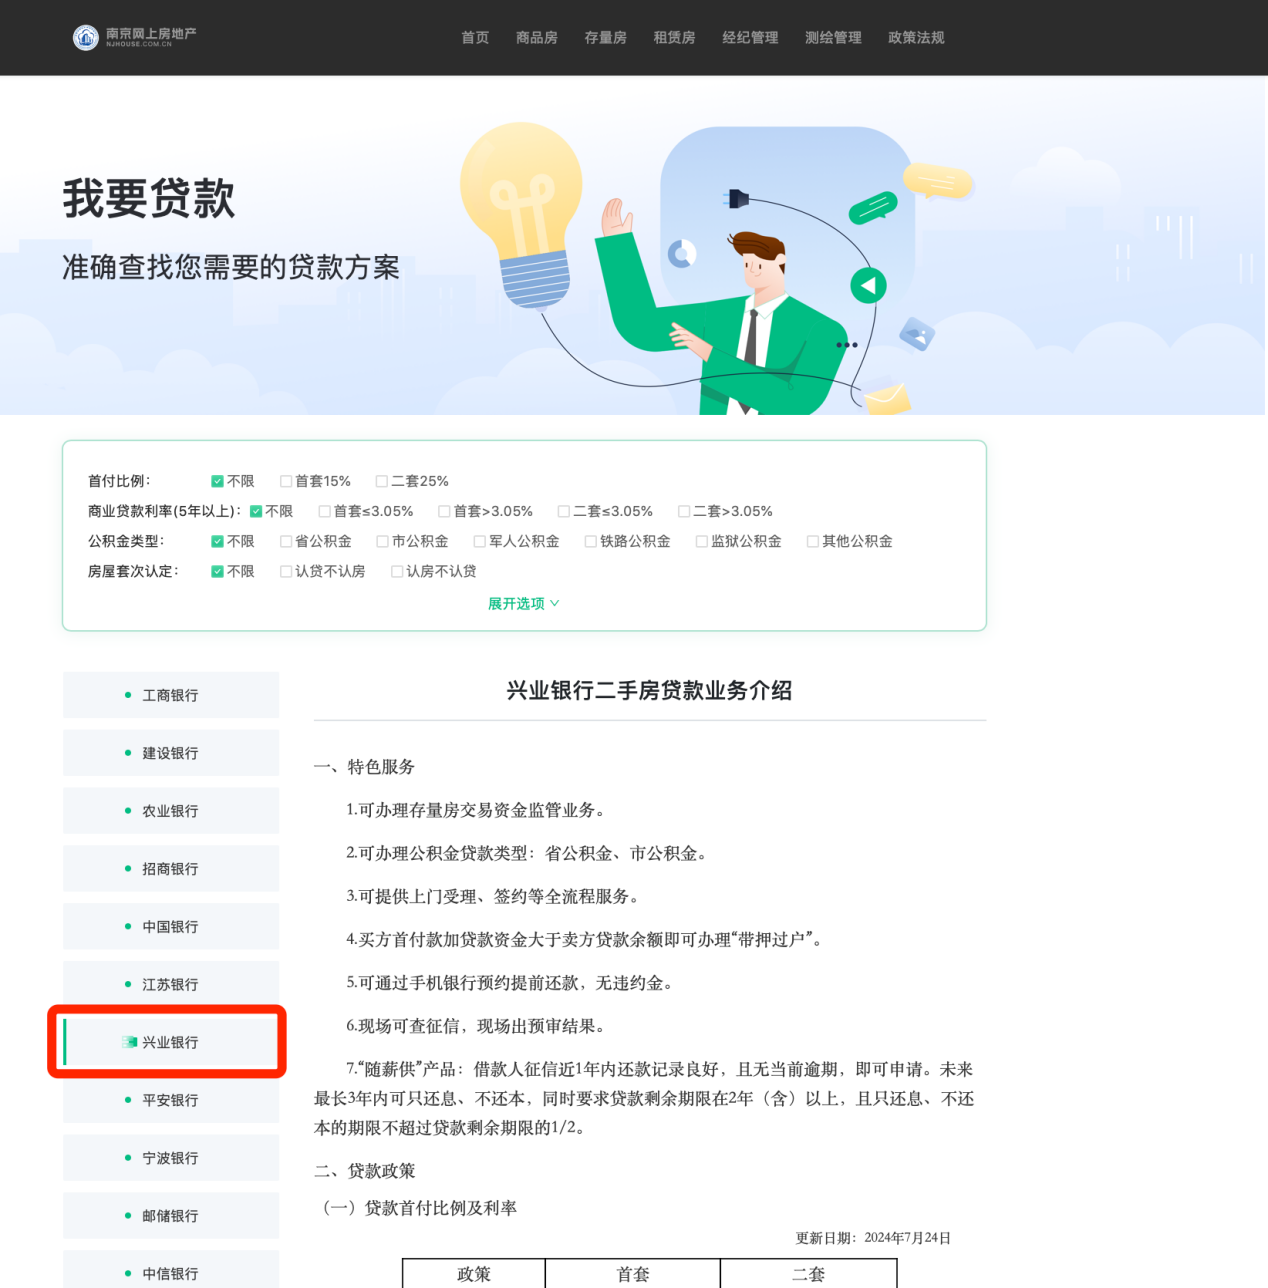Image resolution: width=1268 pixels, height=1288 pixels.
Task: Select 招商银行 in the bank list
Action: pyautogui.click(x=171, y=869)
